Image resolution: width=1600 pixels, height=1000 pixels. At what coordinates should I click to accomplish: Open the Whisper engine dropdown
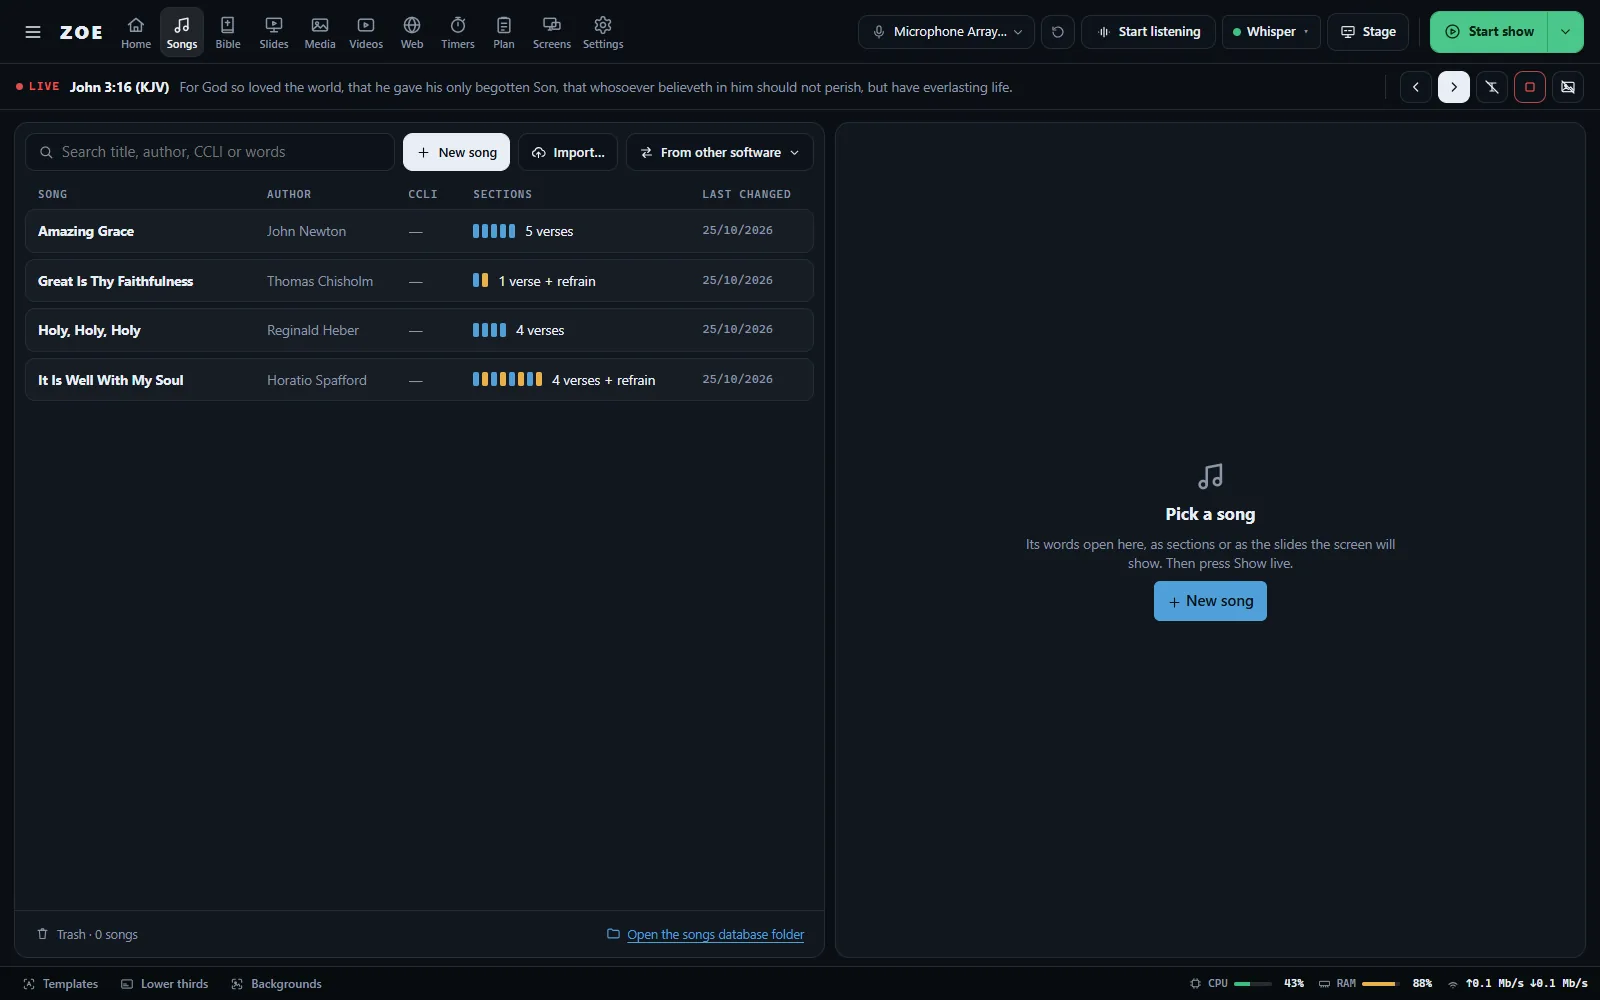tap(1271, 32)
